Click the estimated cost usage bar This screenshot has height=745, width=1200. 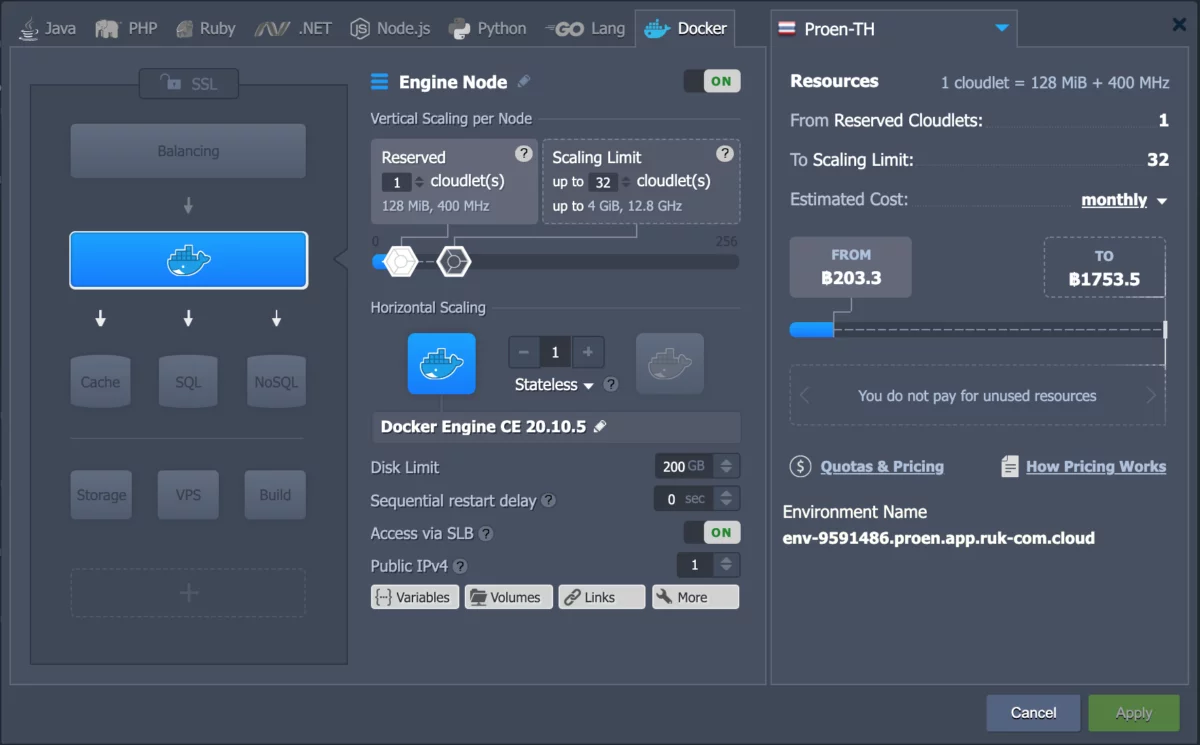(977, 329)
